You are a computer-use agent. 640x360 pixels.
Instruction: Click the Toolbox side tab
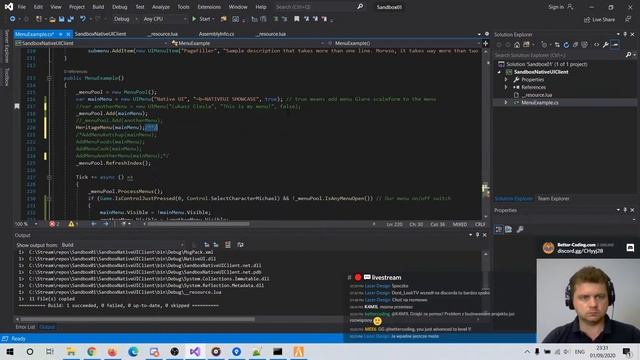(x=6, y=77)
